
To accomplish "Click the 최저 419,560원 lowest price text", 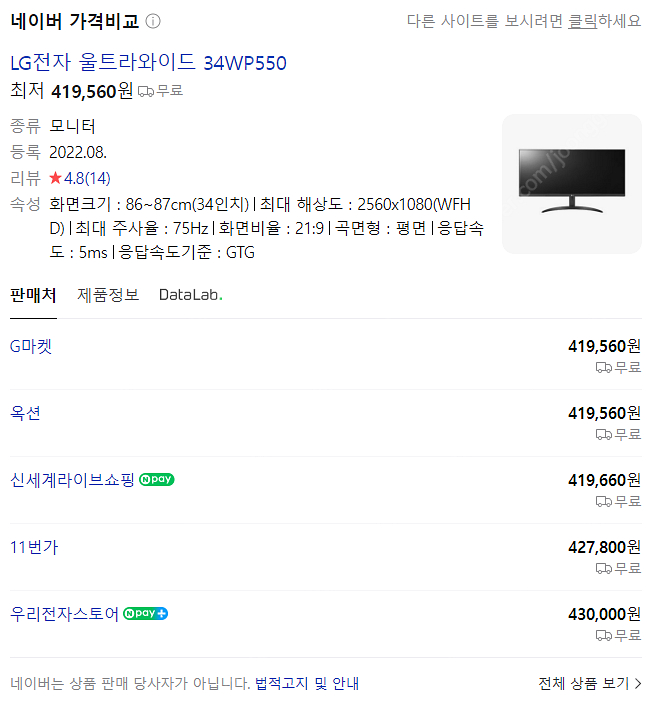I will (x=71, y=91).
